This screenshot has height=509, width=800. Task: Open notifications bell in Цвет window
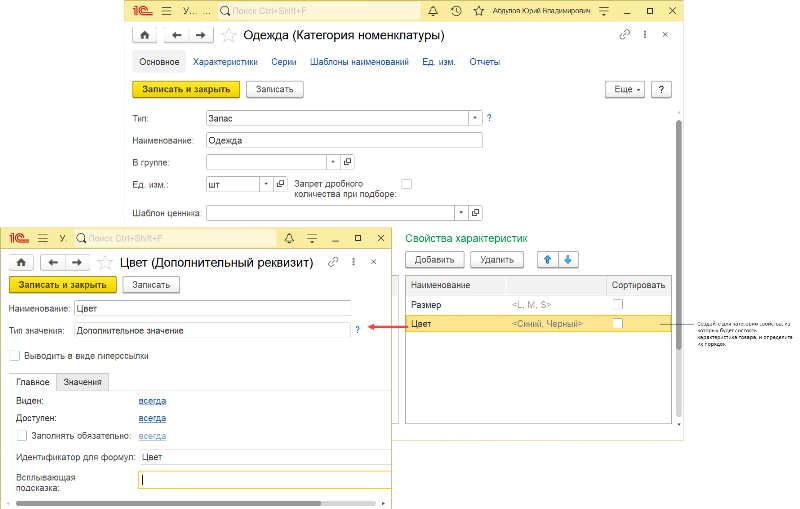[289, 238]
